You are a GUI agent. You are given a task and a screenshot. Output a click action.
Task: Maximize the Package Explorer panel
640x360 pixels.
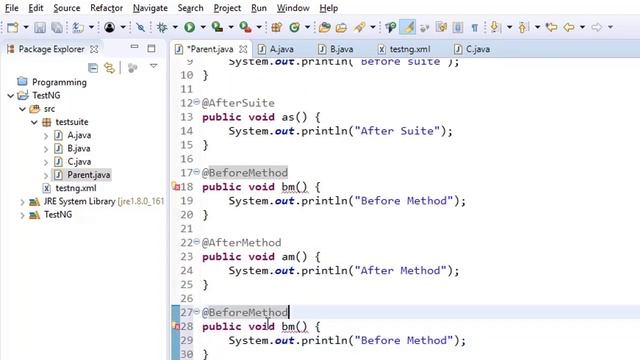pyautogui.click(x=151, y=49)
